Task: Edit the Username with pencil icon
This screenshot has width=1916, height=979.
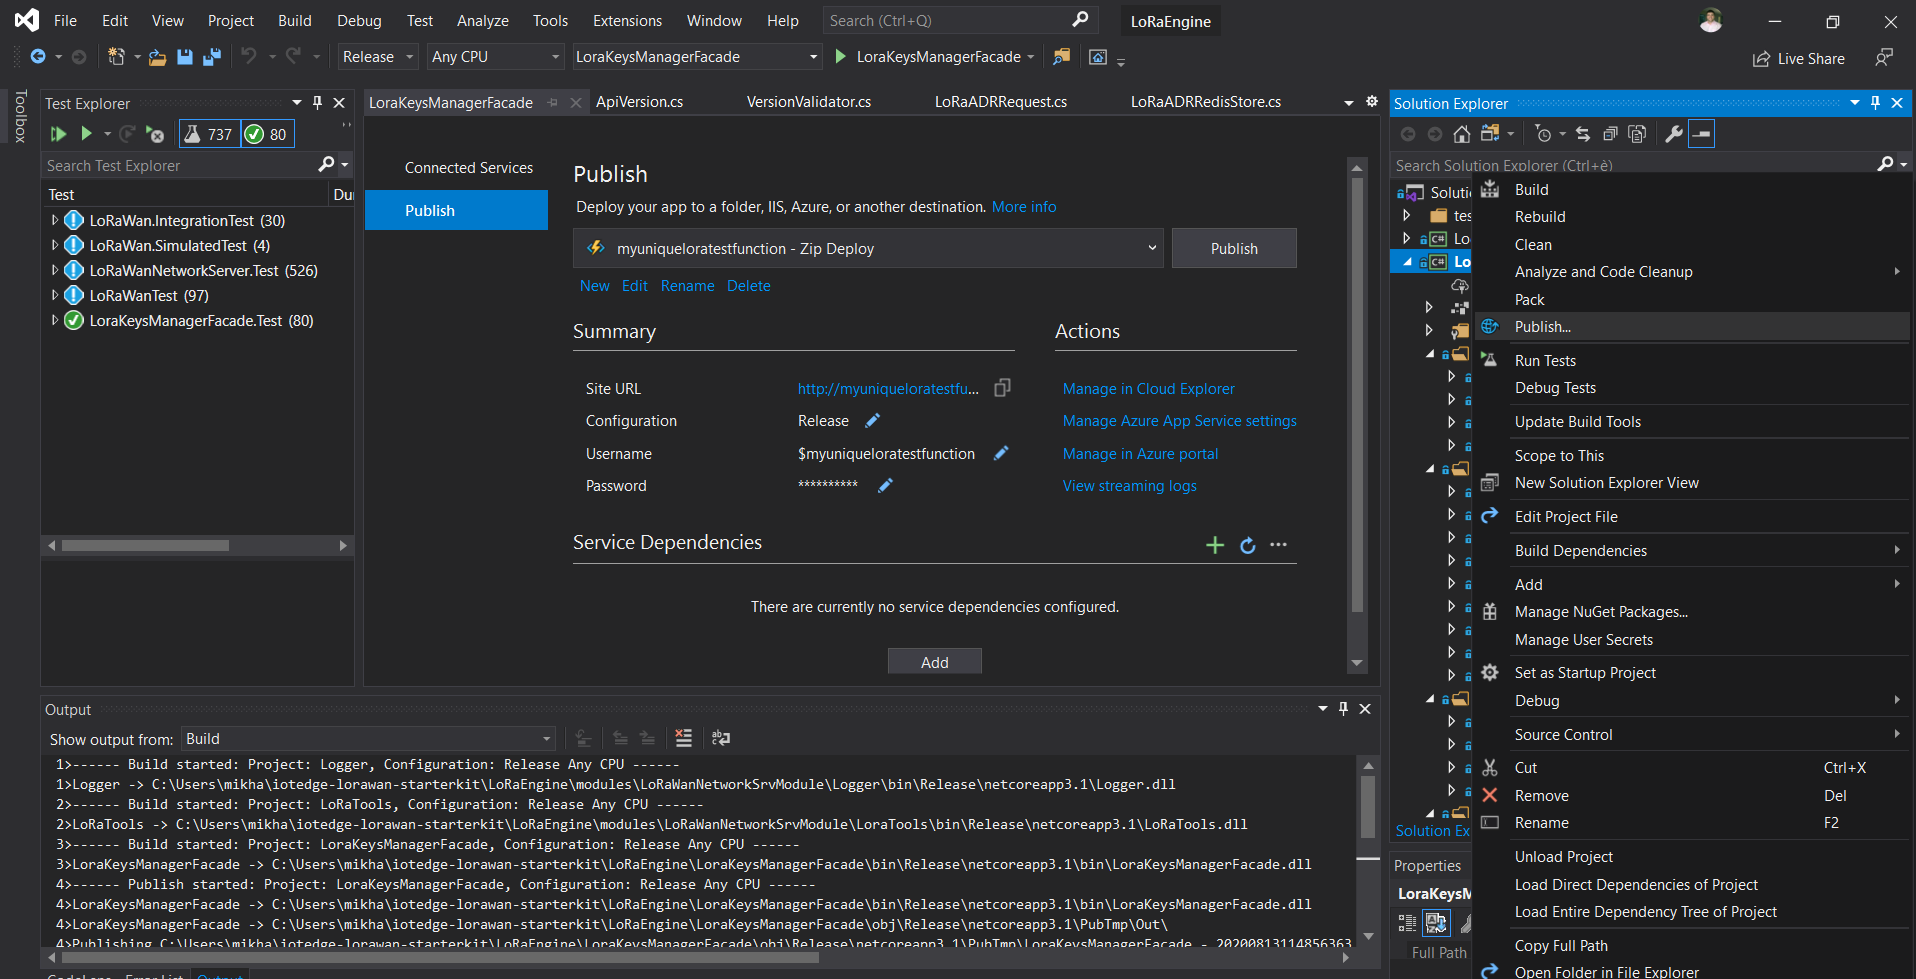Action: [1000, 453]
